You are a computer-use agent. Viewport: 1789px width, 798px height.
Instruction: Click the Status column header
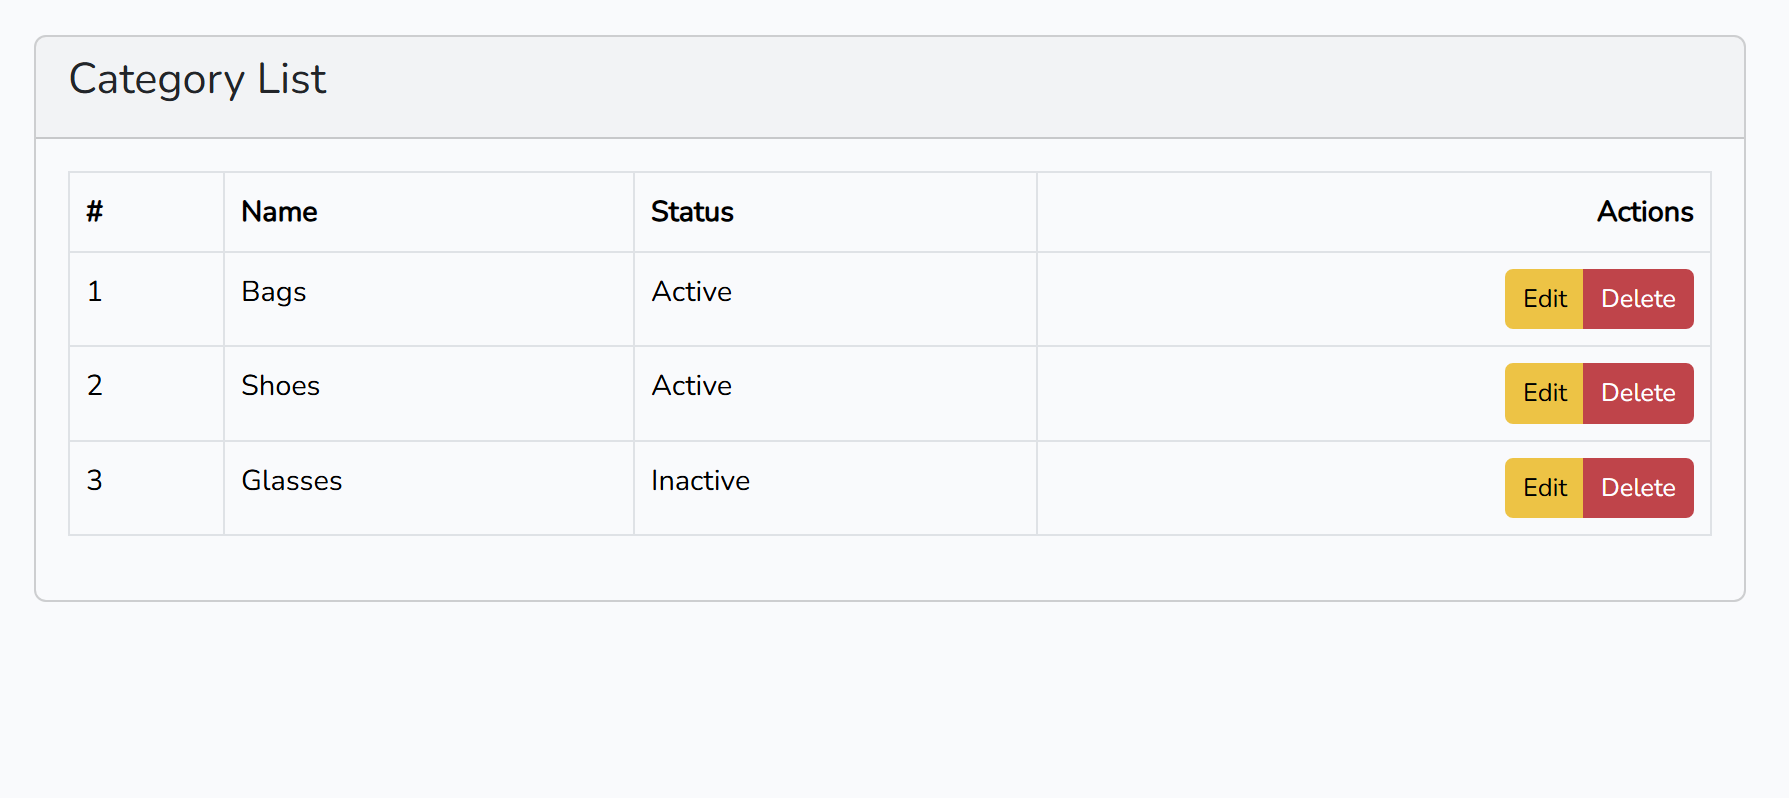tap(692, 212)
